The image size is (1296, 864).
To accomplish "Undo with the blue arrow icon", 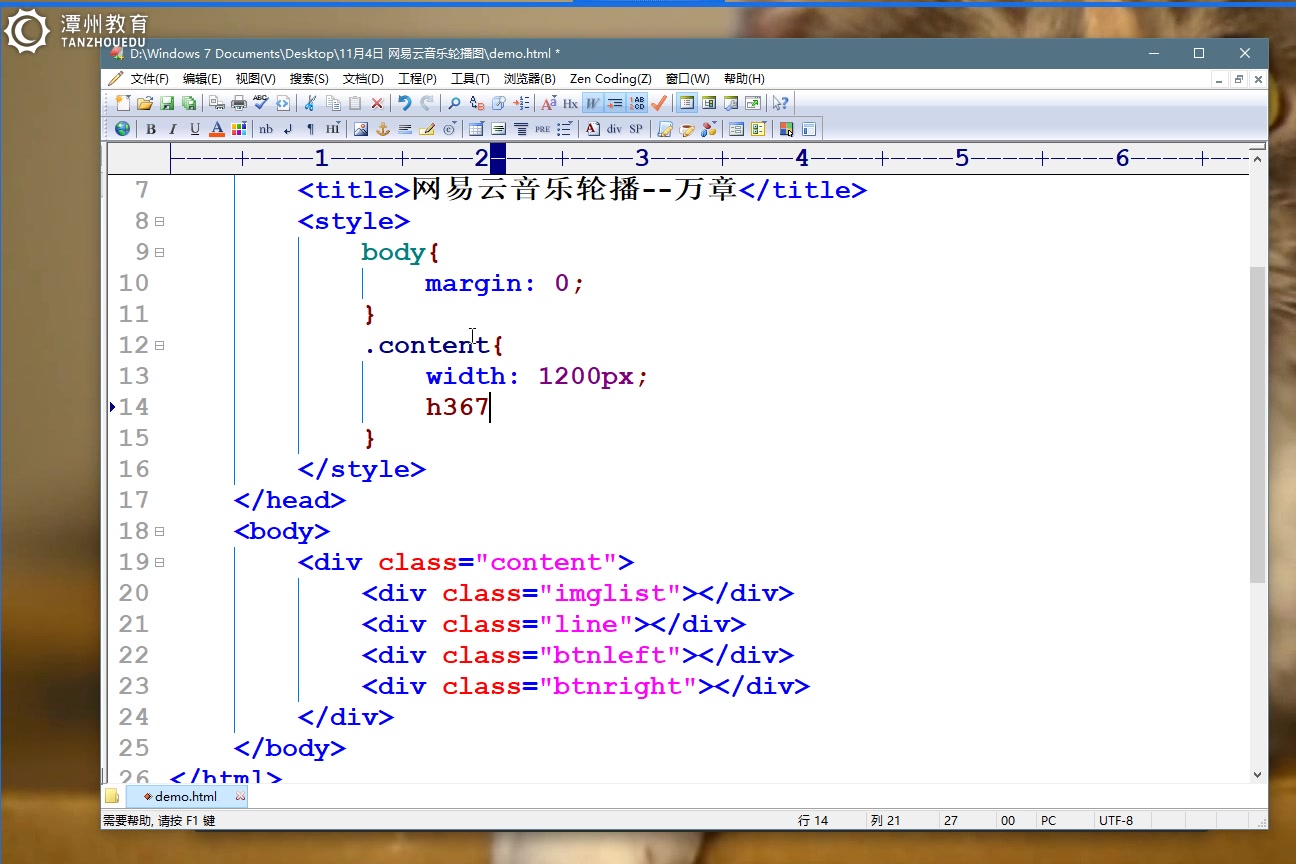I will (404, 103).
